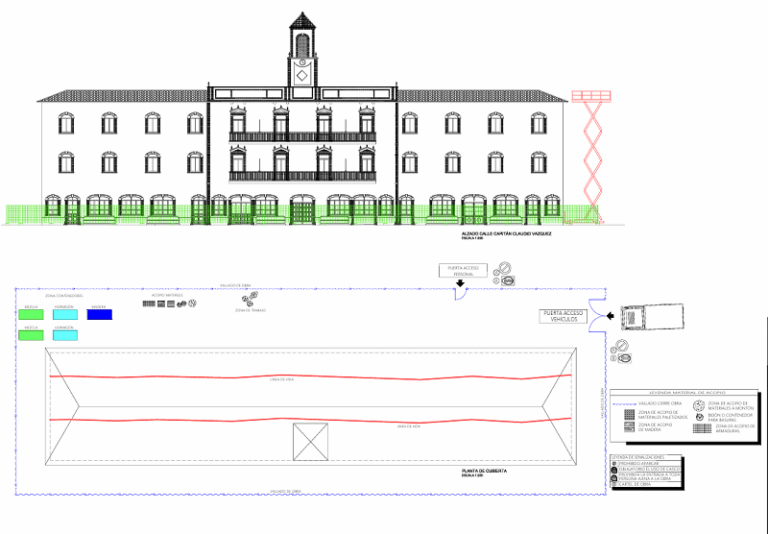Image resolution: width=768 pixels, height=534 pixels.
Task: Select the rebar storage hatch in legend
Action: [702, 429]
